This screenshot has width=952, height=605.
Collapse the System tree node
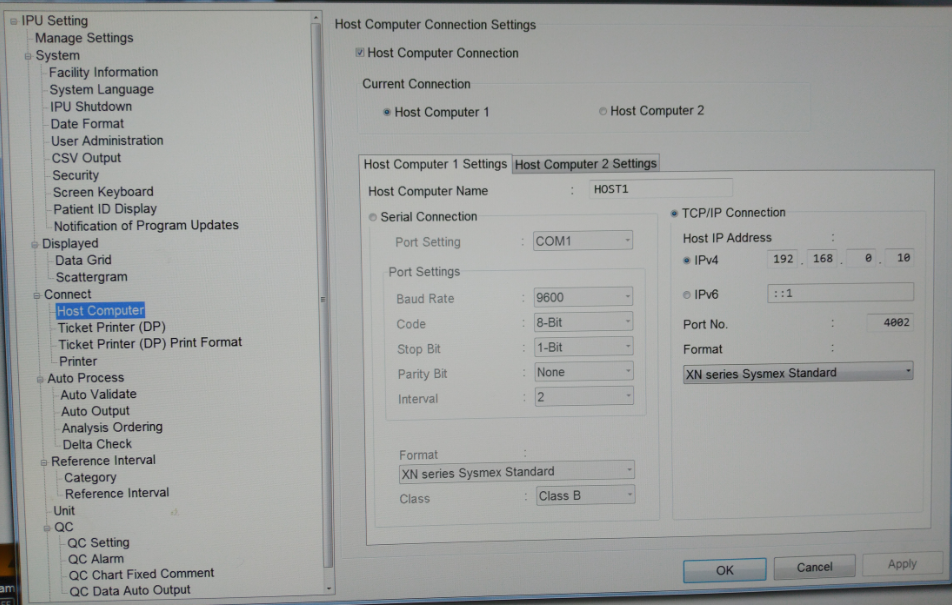coord(29,56)
